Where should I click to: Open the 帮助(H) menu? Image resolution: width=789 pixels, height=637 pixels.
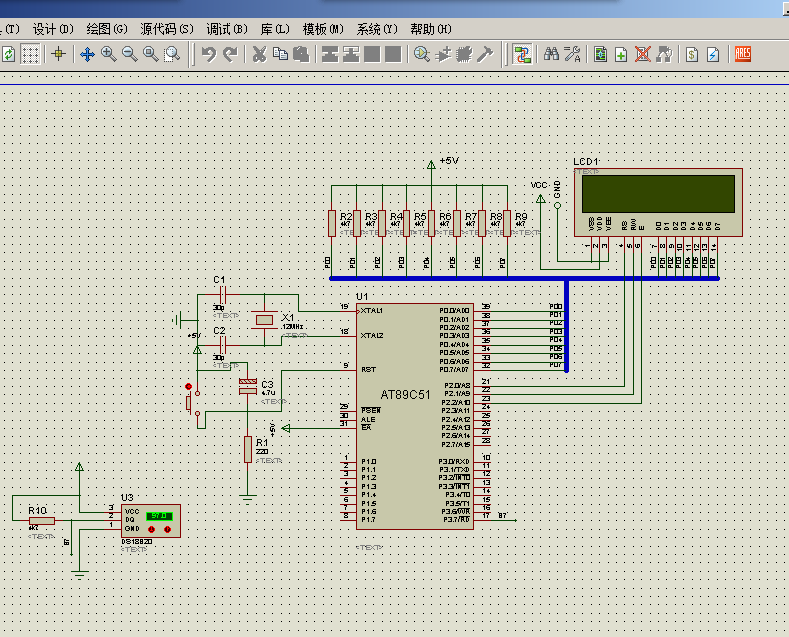tap(431, 29)
